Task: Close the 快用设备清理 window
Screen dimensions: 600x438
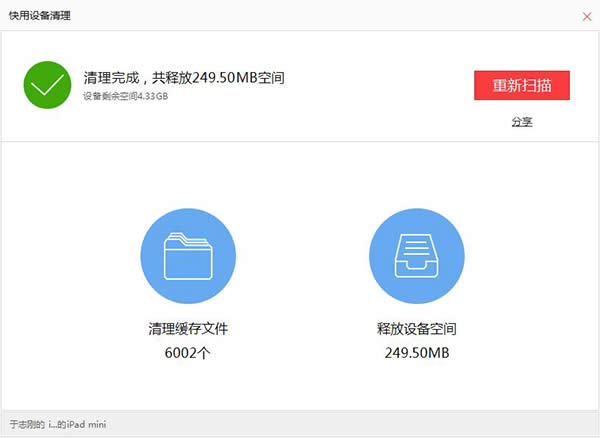Action: tap(586, 16)
